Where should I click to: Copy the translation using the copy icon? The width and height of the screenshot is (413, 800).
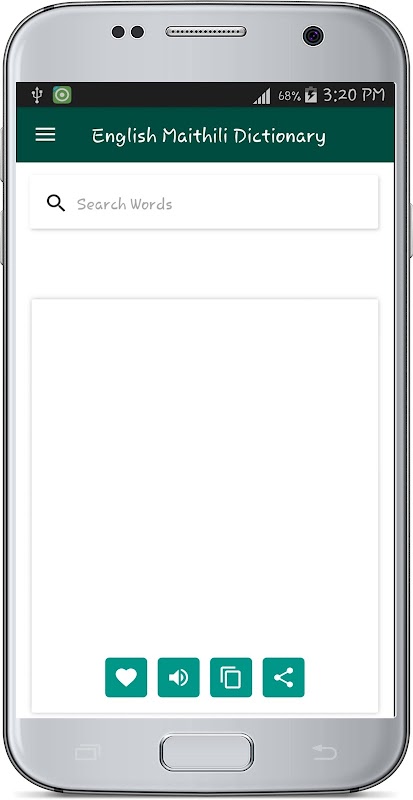231,677
